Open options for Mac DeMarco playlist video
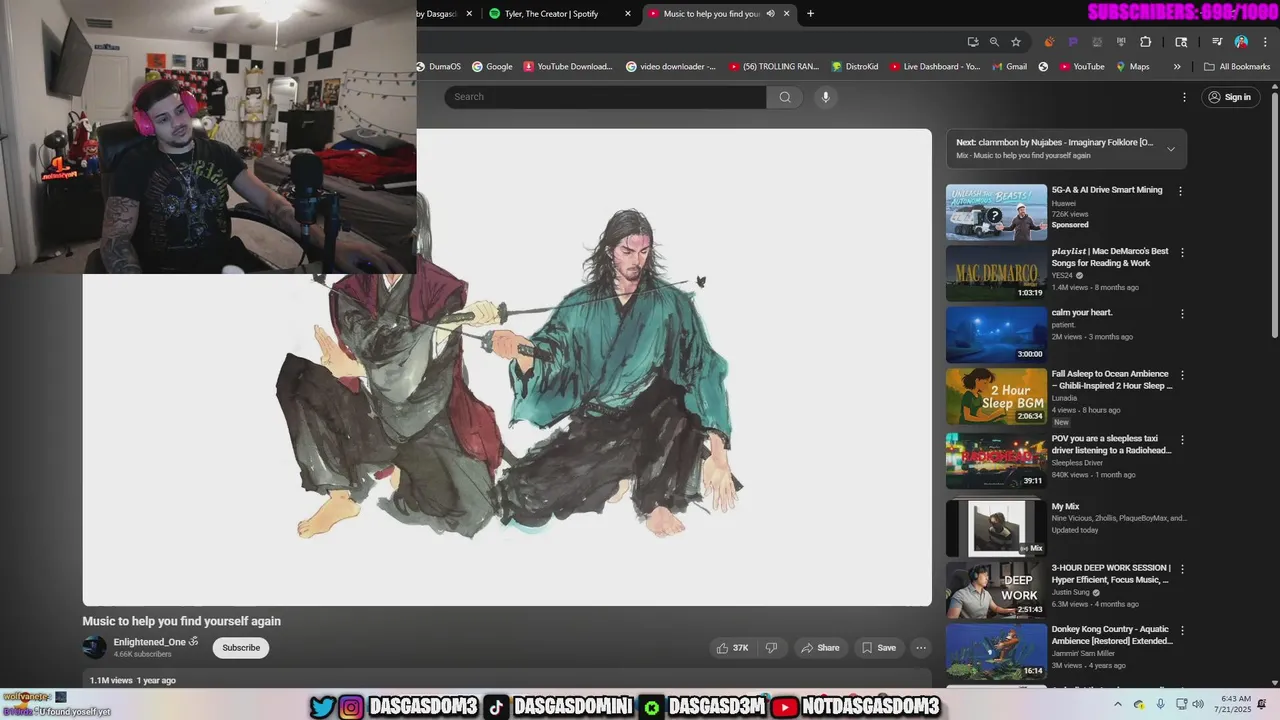 pos(1181,252)
